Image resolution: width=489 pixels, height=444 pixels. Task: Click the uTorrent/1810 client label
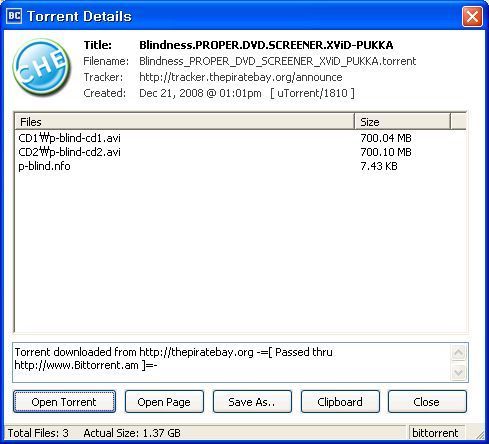click(312, 93)
